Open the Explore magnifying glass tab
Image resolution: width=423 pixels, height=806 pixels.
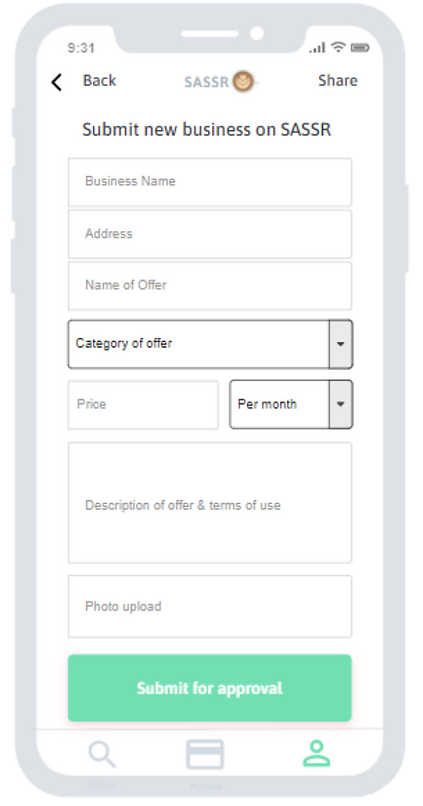point(102,754)
